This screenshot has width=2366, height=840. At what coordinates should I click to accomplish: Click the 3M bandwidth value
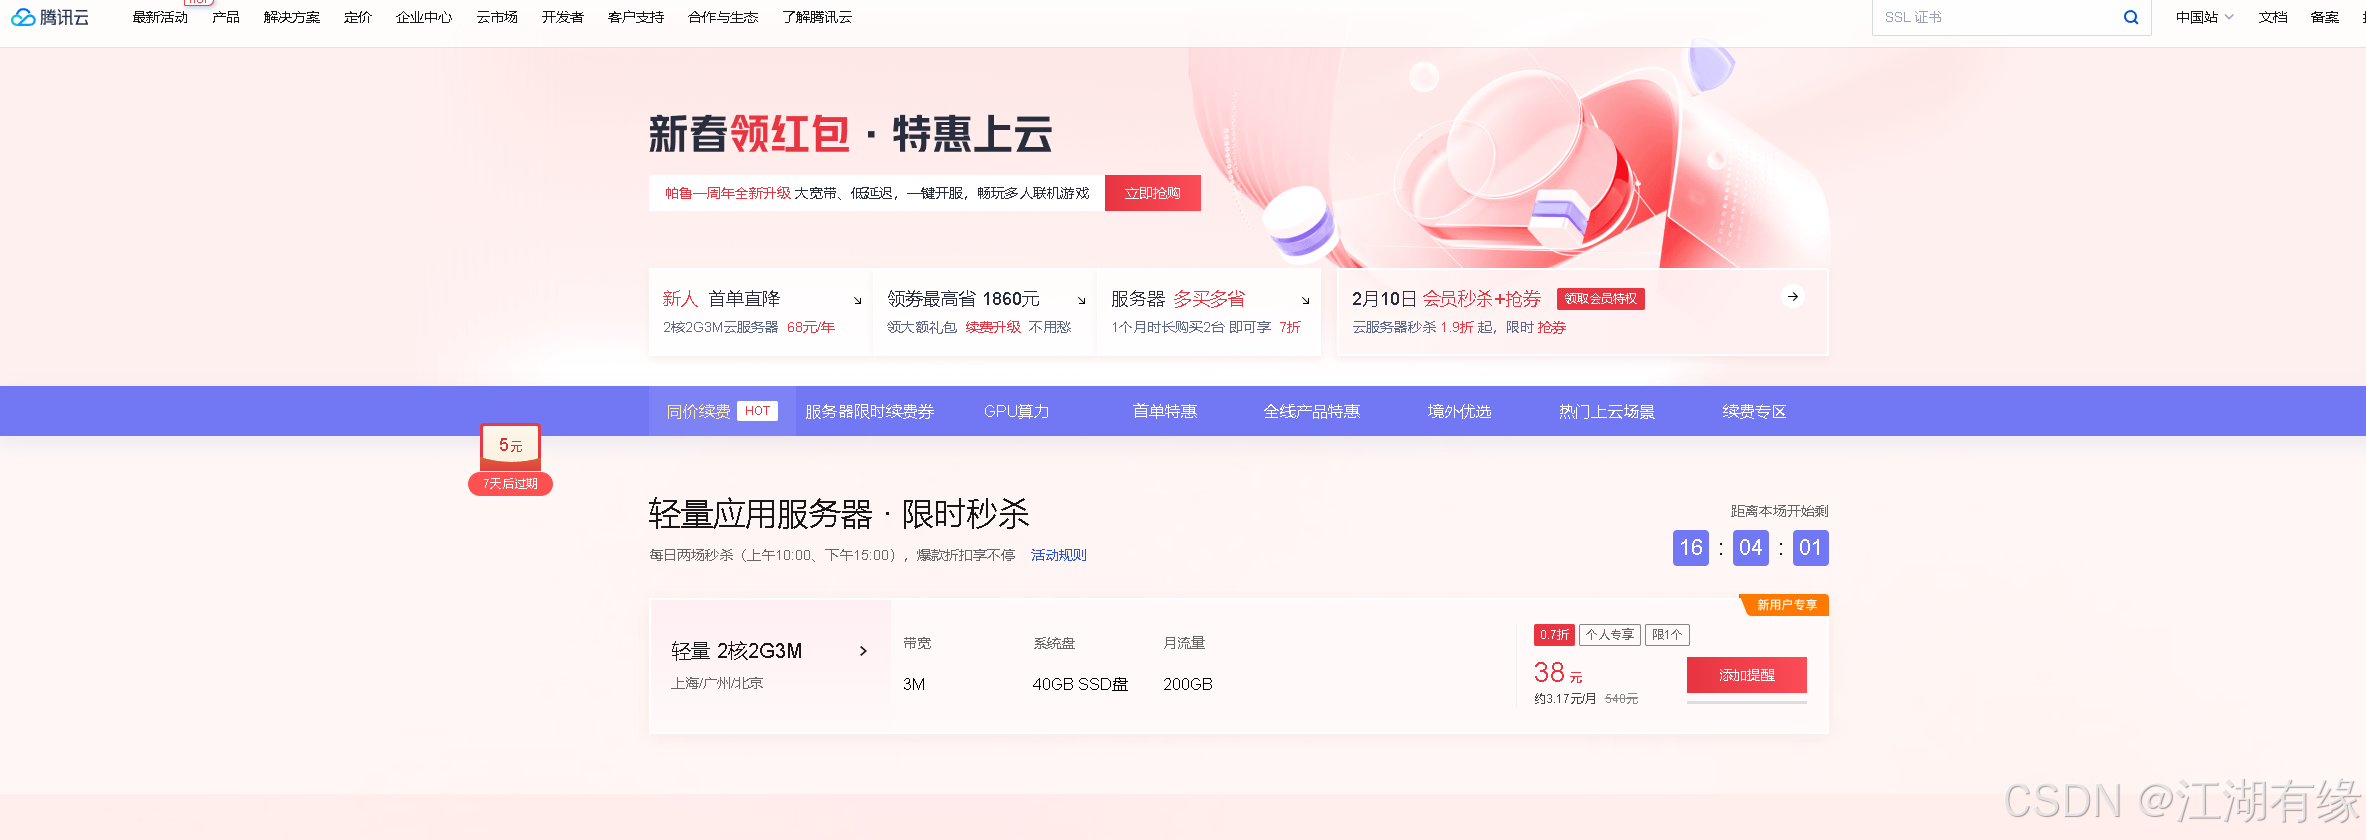coord(914,684)
